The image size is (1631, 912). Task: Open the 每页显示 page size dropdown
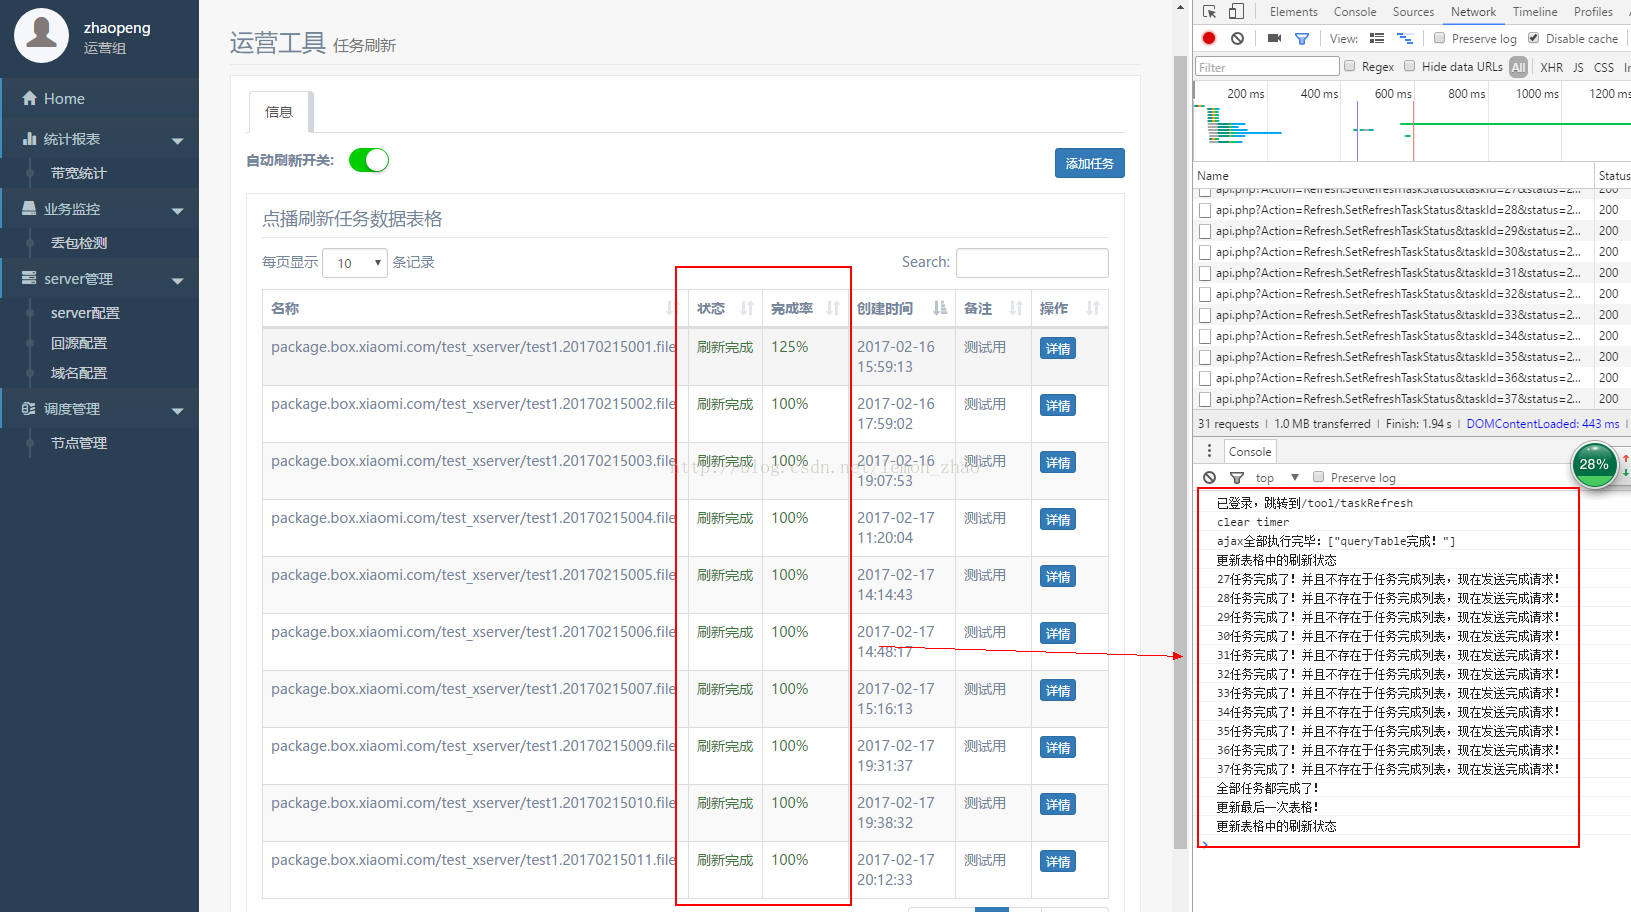(x=355, y=263)
